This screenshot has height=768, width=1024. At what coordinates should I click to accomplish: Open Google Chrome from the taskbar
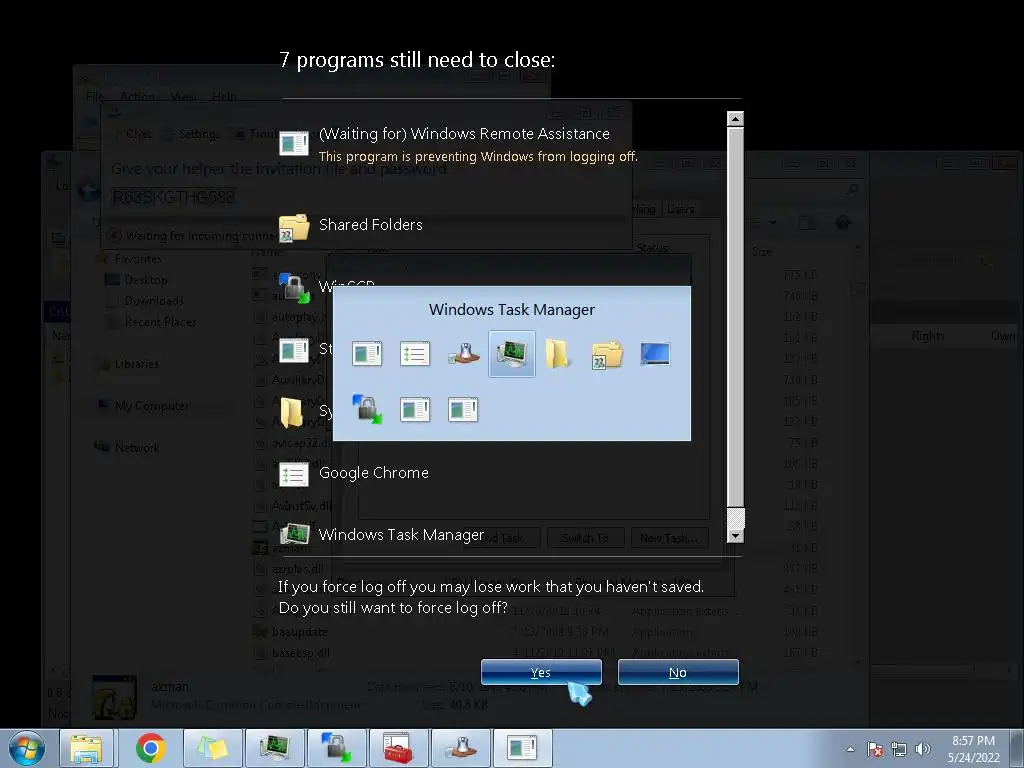[x=151, y=748]
